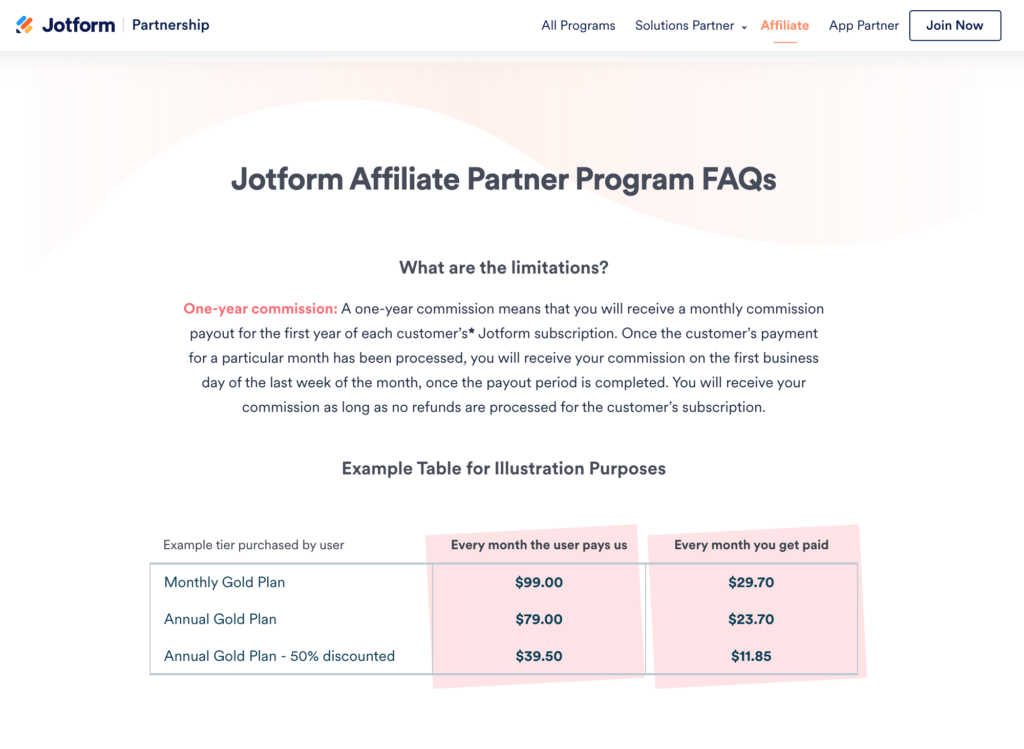Click 'Every month the user pays us' header
The width and height of the screenshot is (1024, 749).
click(539, 545)
